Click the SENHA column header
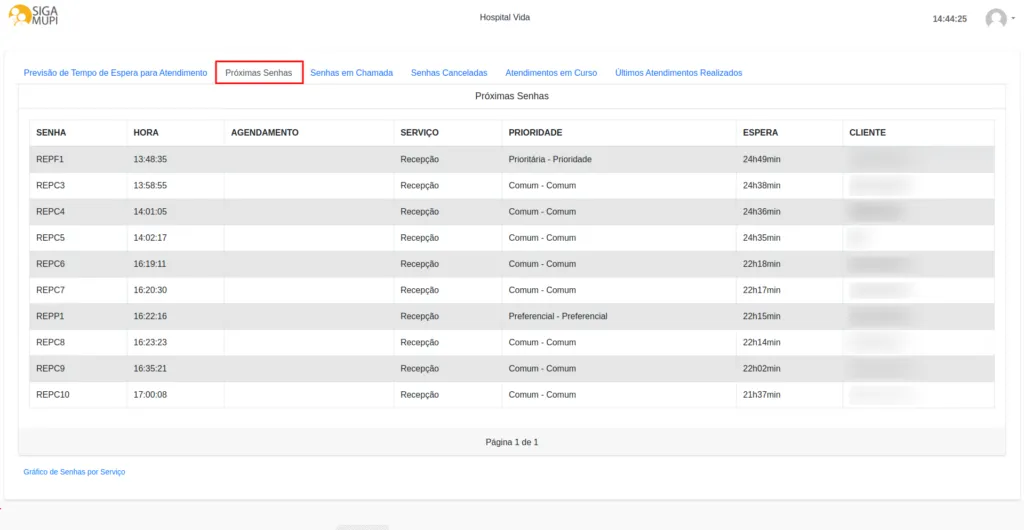 coord(51,133)
